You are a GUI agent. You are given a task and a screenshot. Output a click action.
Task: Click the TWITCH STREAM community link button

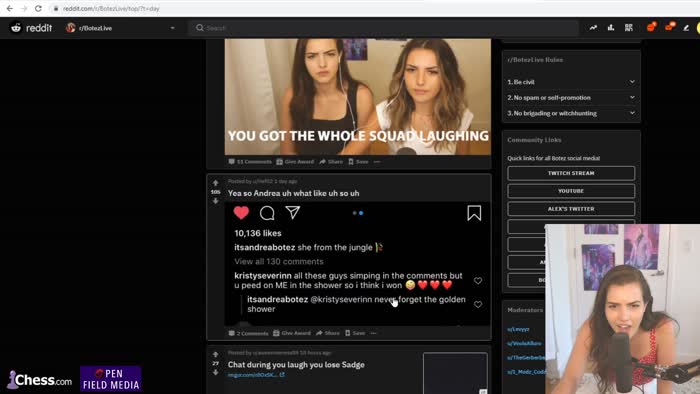tap(571, 173)
